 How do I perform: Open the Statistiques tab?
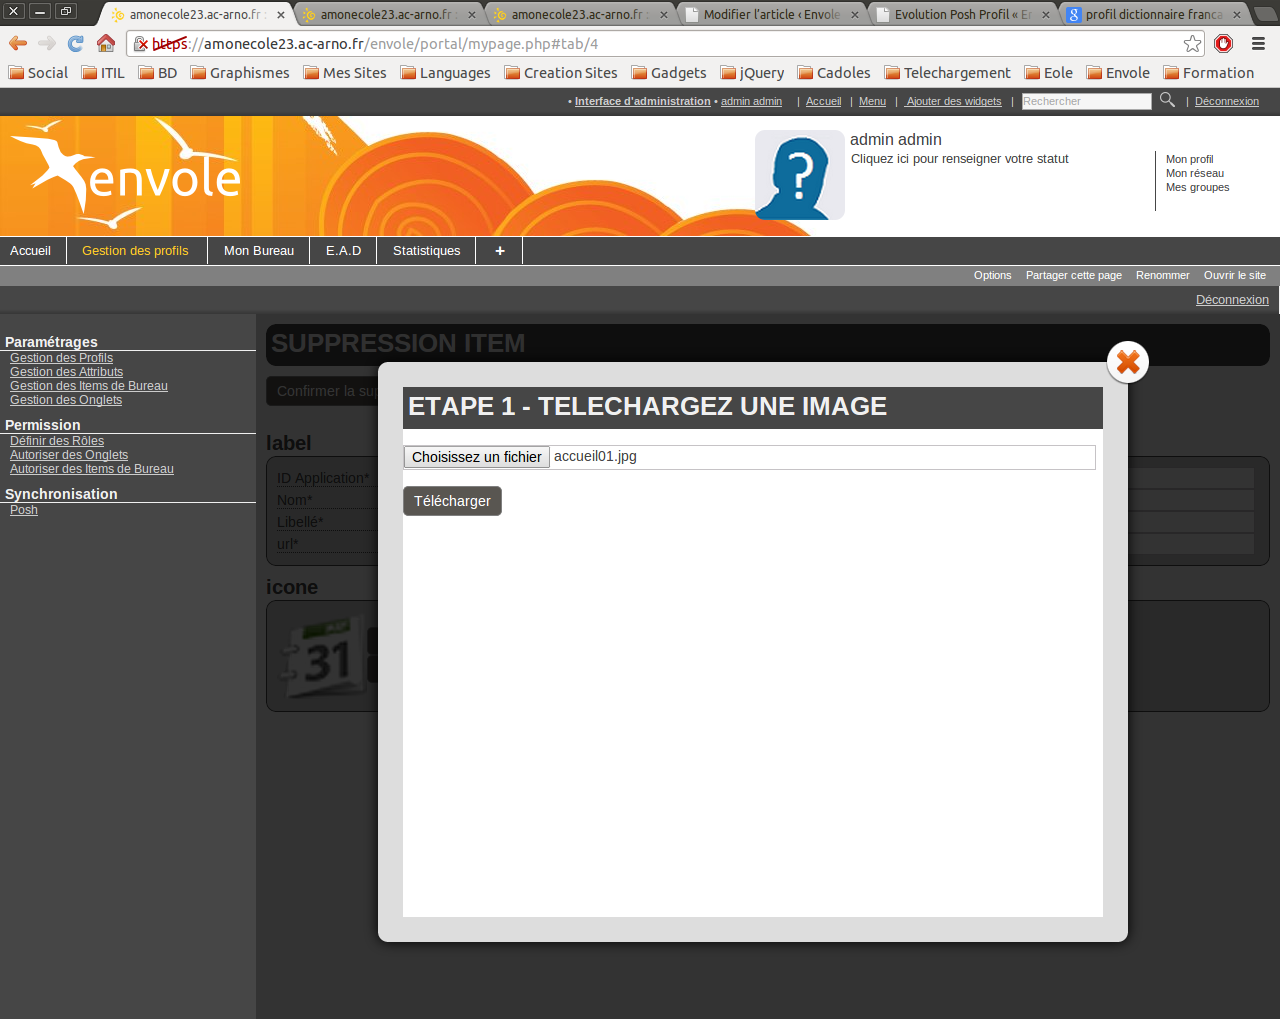[426, 251]
